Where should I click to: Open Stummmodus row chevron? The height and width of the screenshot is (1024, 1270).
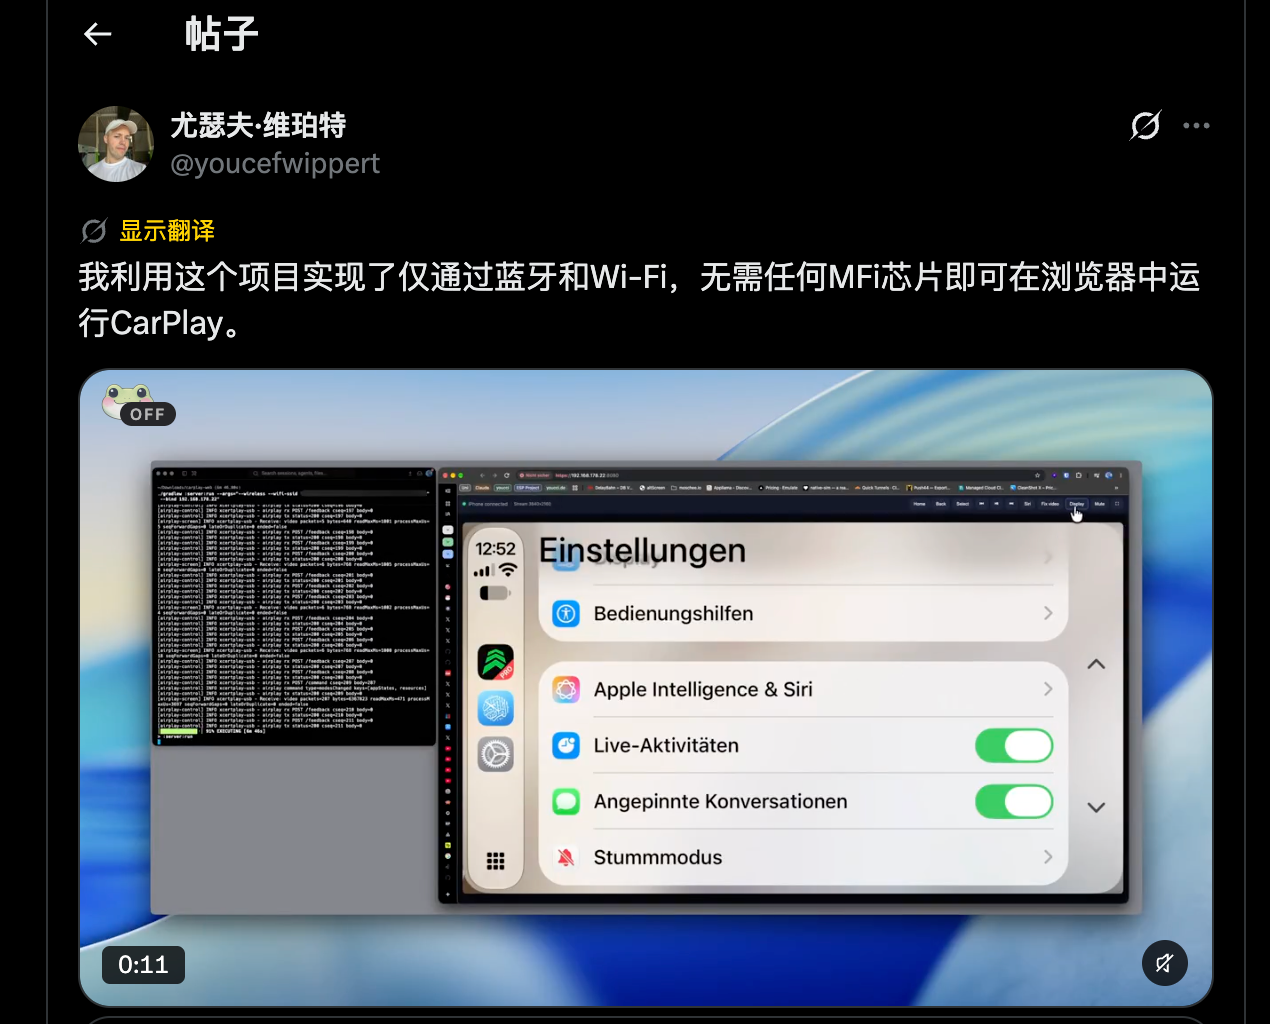1048,857
